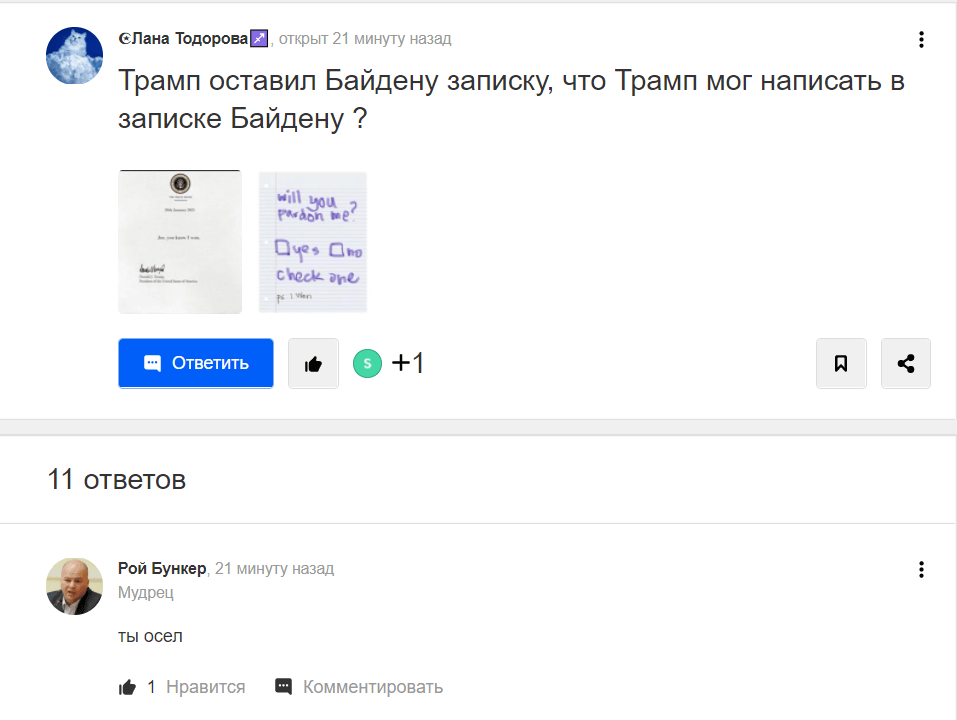The width and height of the screenshot is (957, 720).
Task: Click the thumbs-up icon under the question
Action: (x=312, y=363)
